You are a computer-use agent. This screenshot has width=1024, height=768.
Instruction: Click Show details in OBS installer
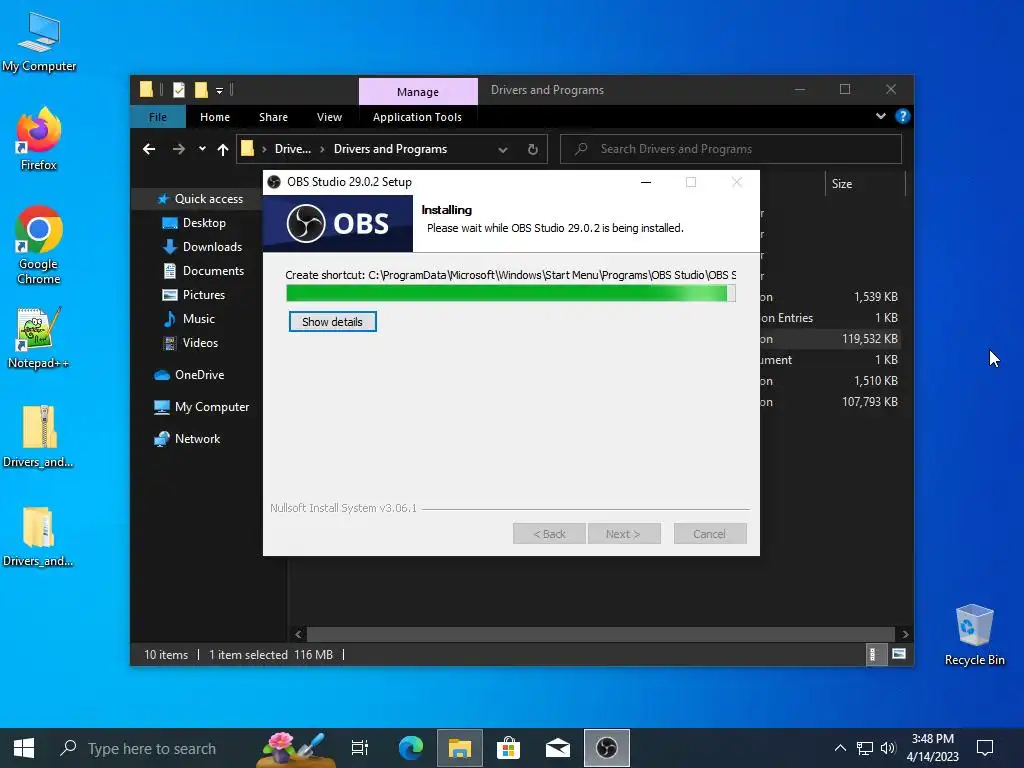coord(332,322)
